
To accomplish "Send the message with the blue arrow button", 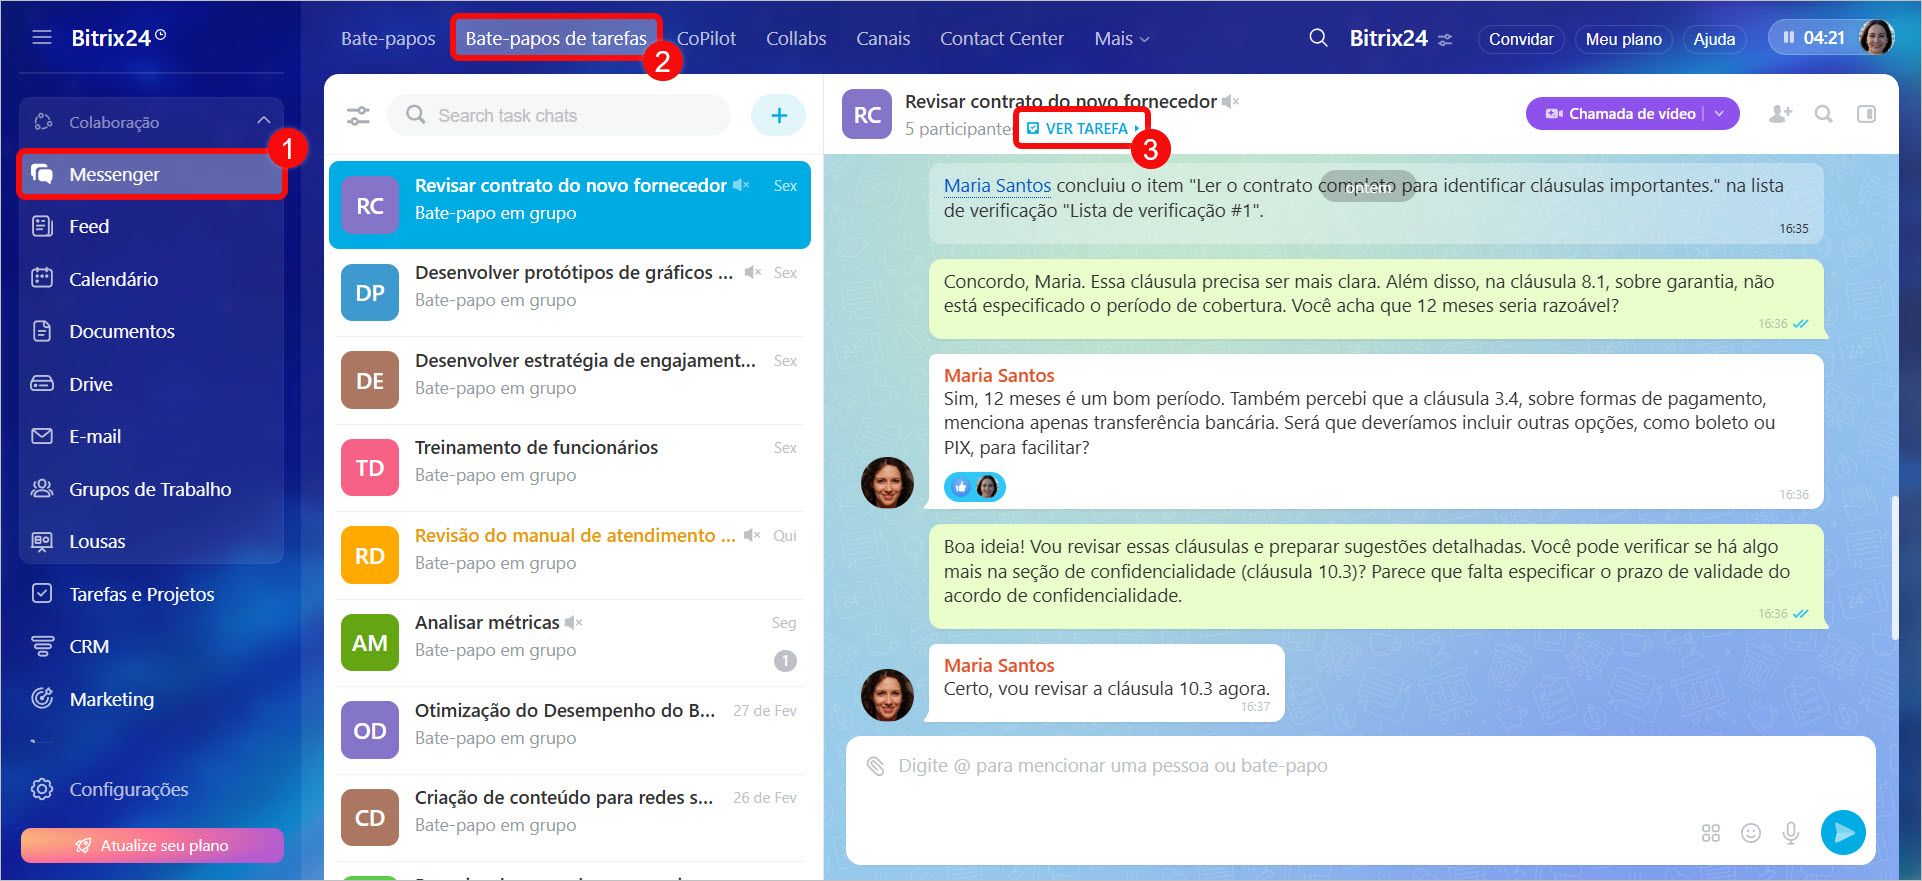I will pos(1842,832).
